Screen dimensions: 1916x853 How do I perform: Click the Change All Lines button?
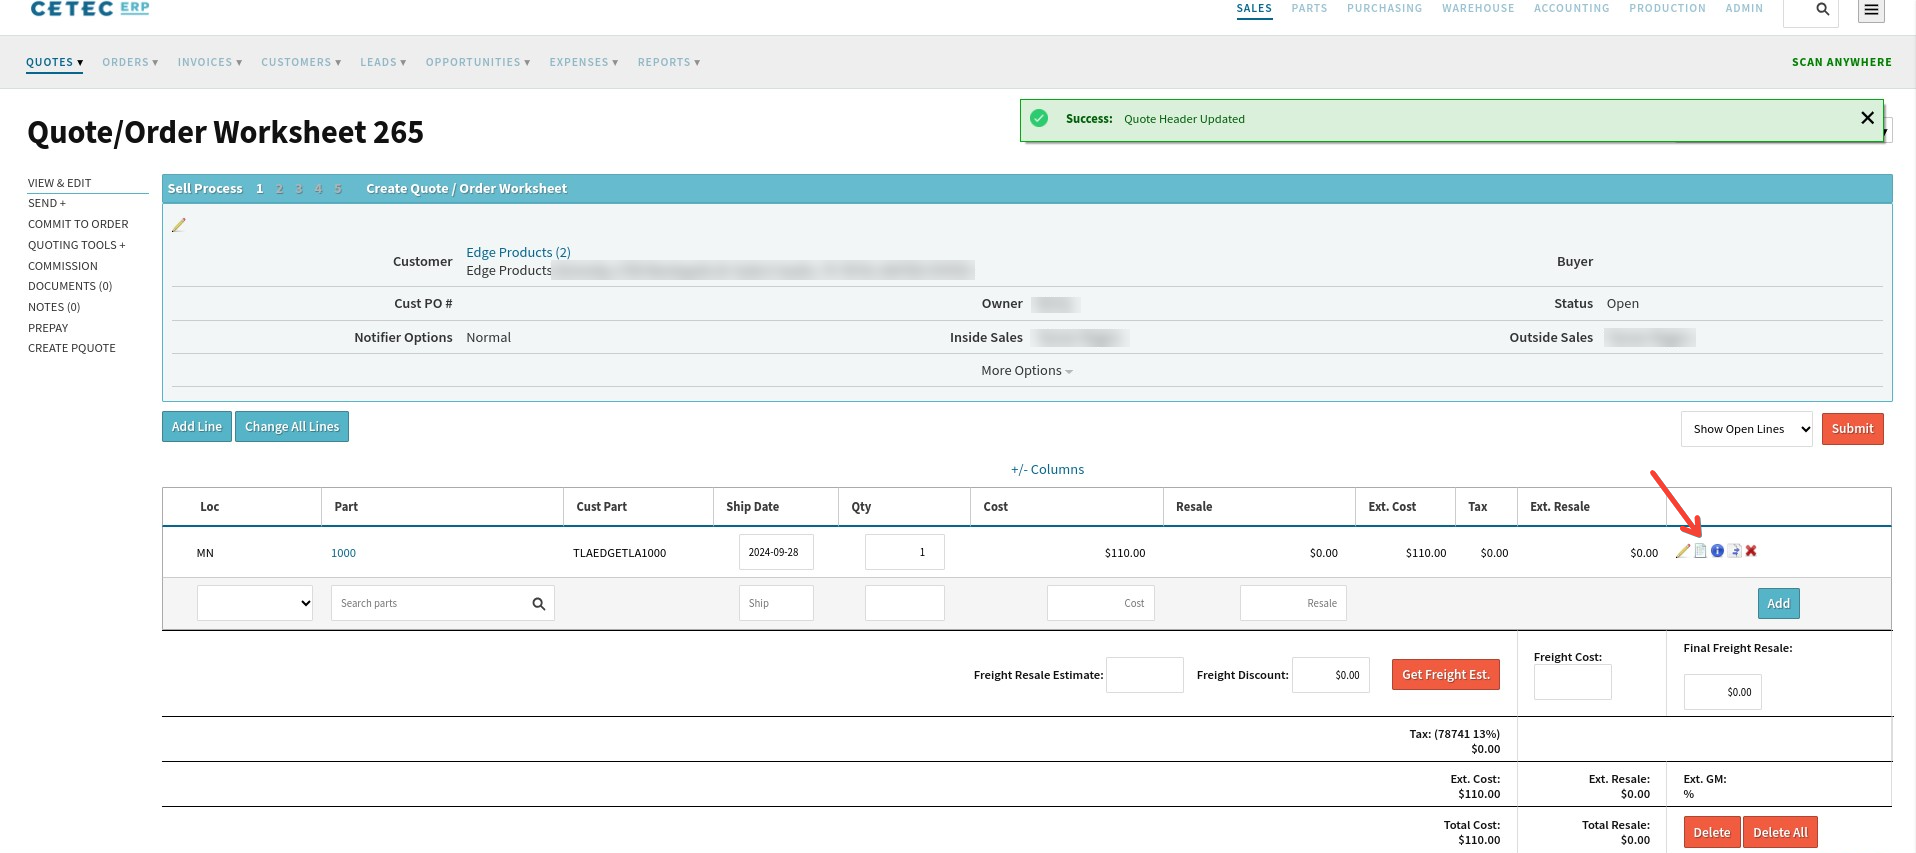point(292,426)
